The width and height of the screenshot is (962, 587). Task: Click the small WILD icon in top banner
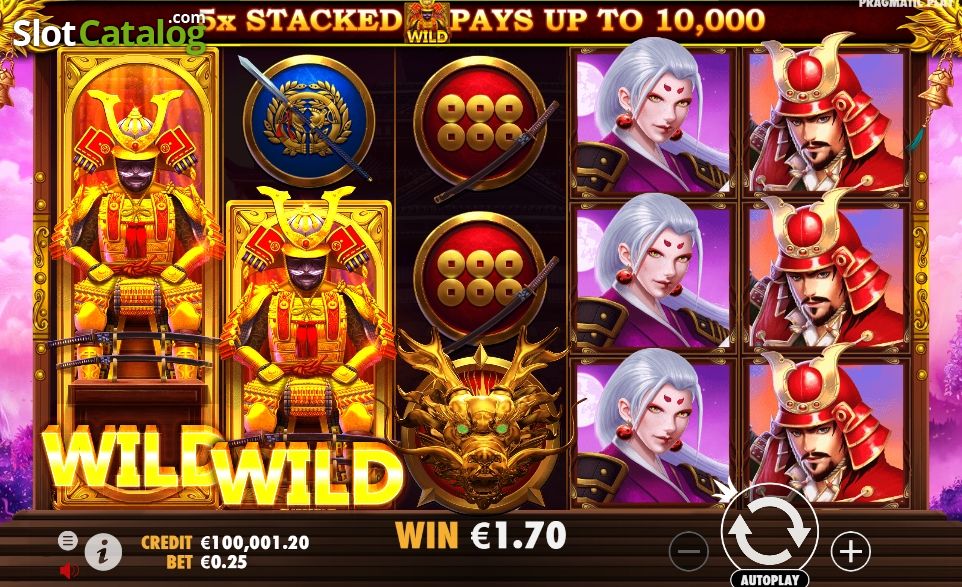[x=427, y=23]
